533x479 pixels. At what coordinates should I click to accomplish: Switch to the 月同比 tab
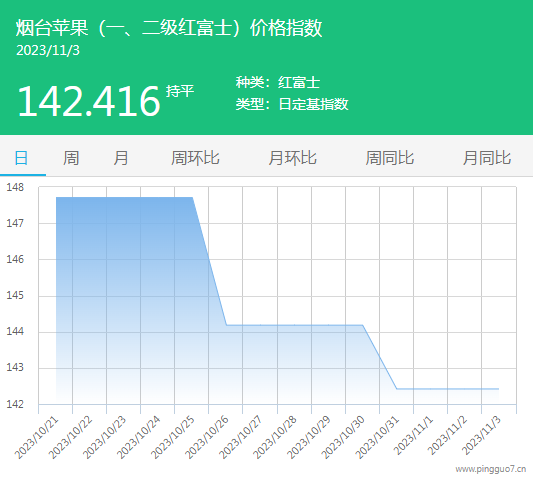click(487, 158)
